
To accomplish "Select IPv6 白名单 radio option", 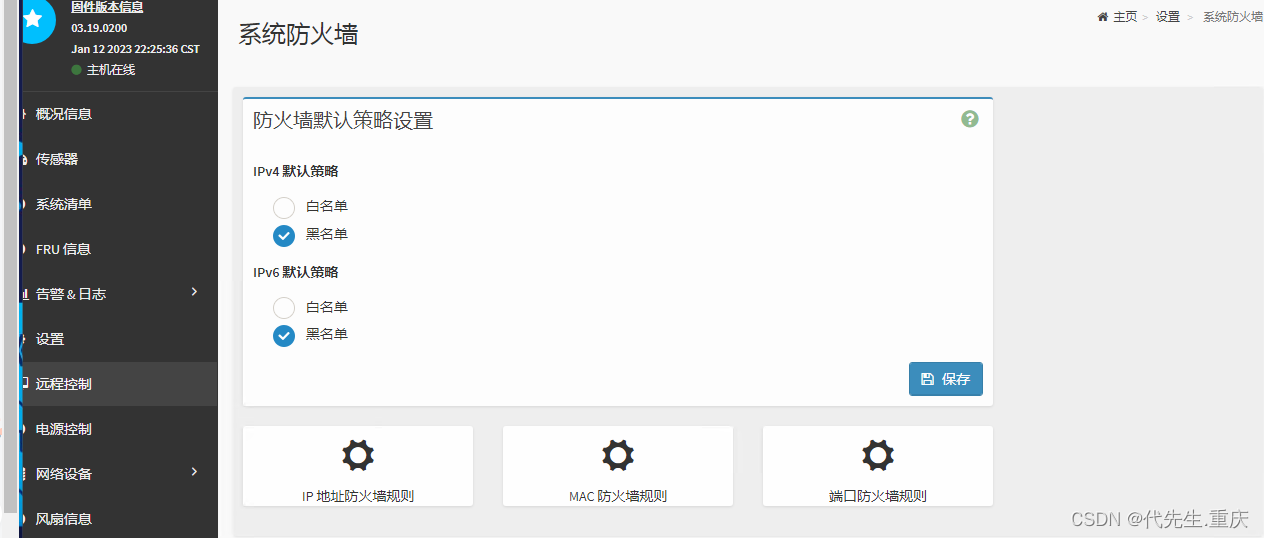I will click(x=284, y=308).
